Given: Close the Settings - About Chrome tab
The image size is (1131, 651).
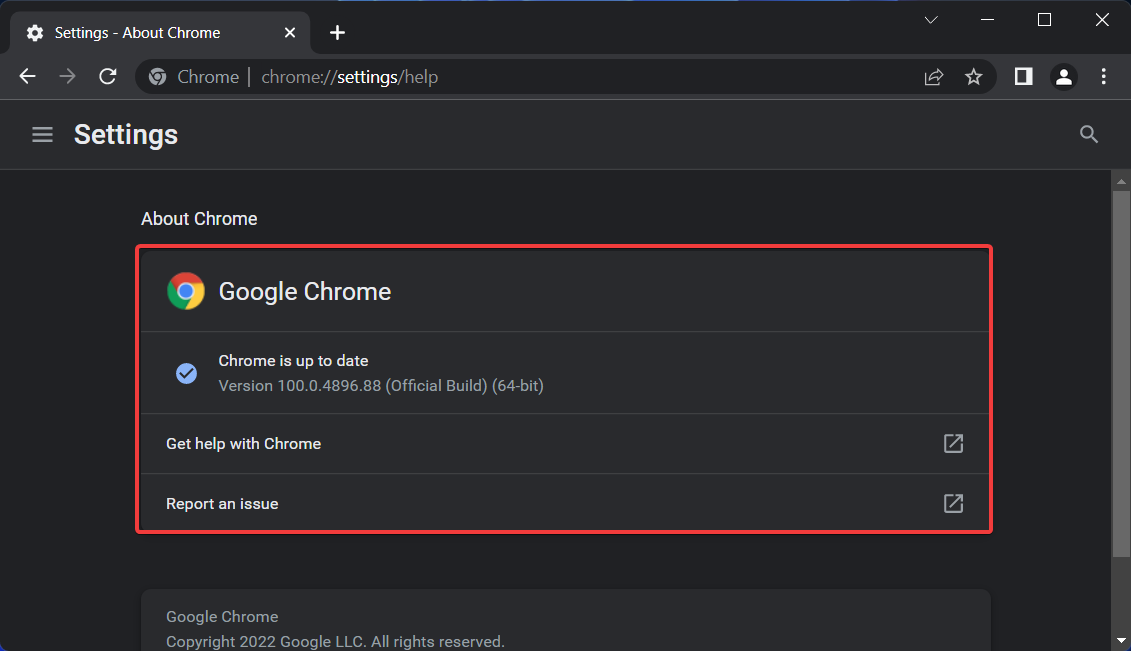Looking at the screenshot, I should 290,33.
